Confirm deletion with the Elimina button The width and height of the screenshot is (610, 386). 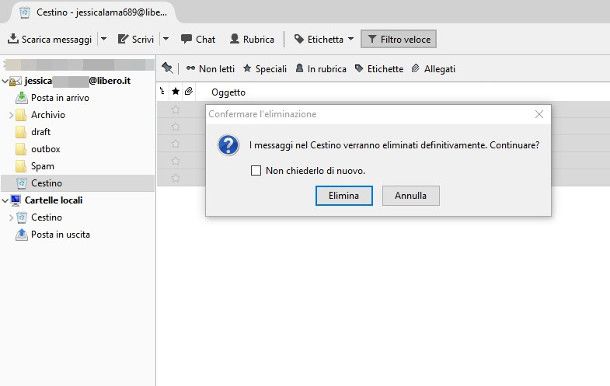(344, 196)
